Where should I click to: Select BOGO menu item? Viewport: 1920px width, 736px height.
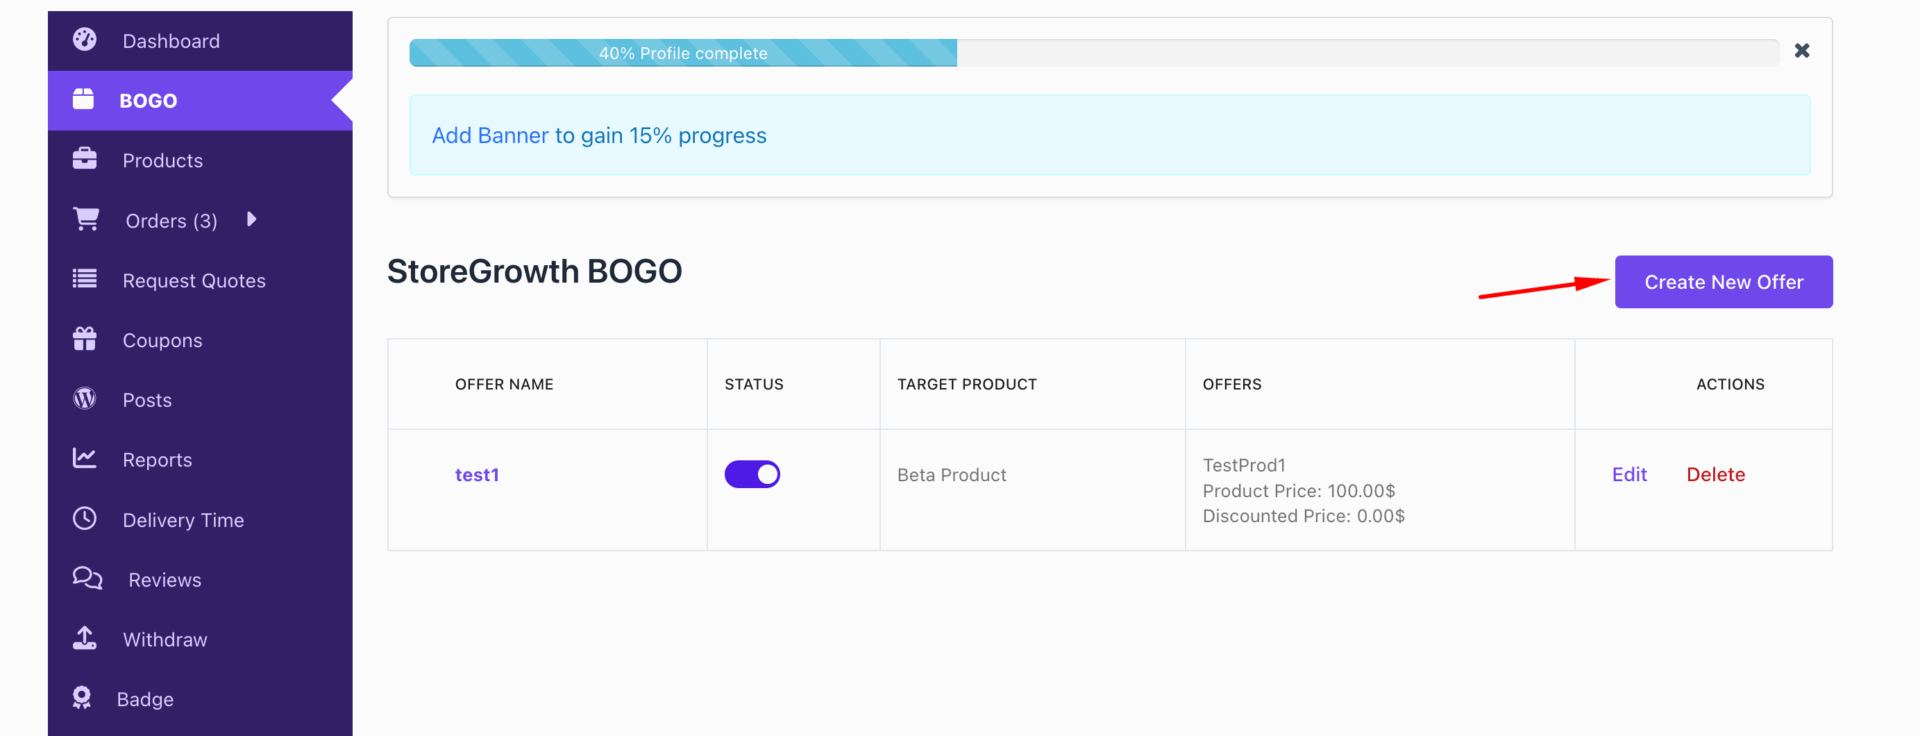(200, 101)
